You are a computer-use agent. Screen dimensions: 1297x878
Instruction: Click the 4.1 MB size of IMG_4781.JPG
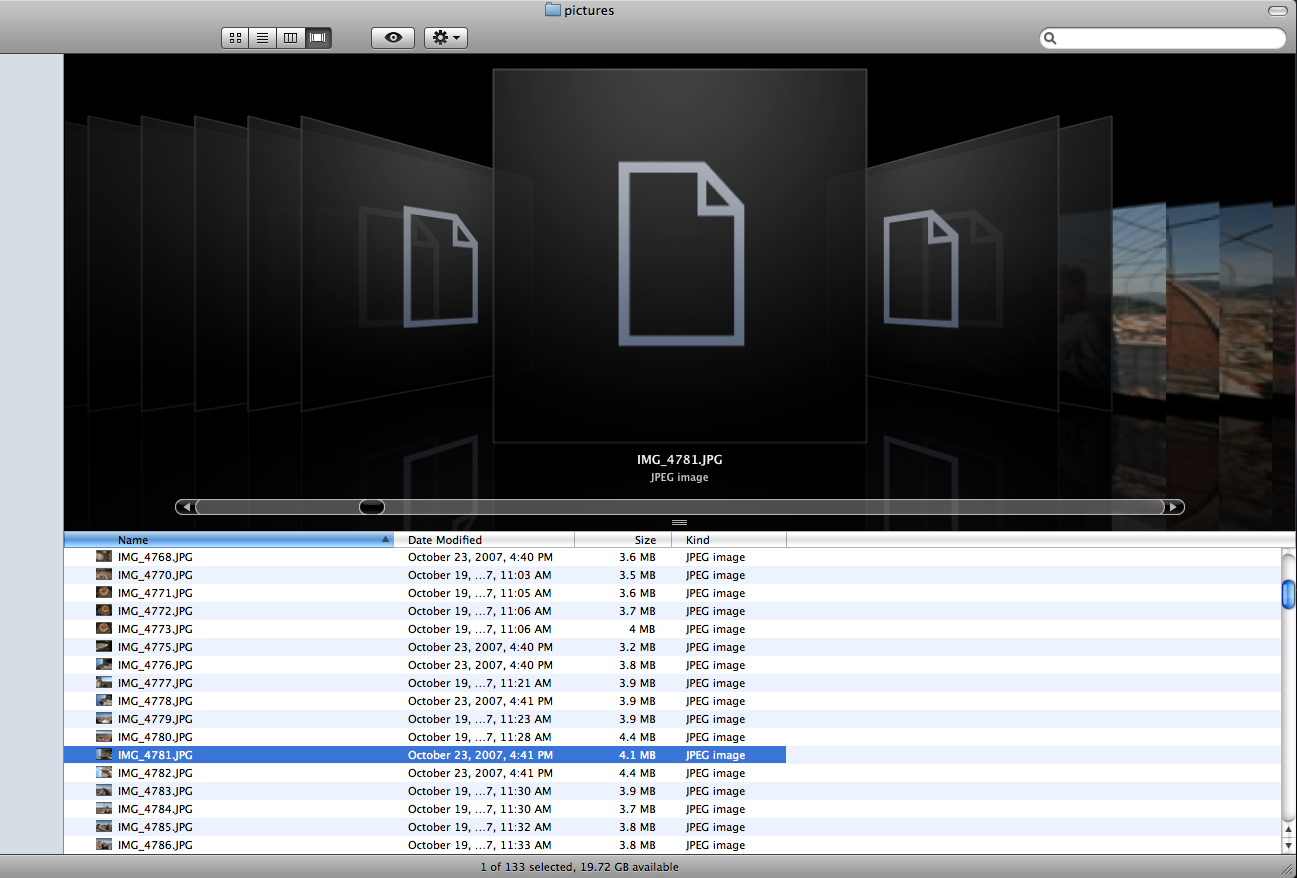click(x=637, y=755)
